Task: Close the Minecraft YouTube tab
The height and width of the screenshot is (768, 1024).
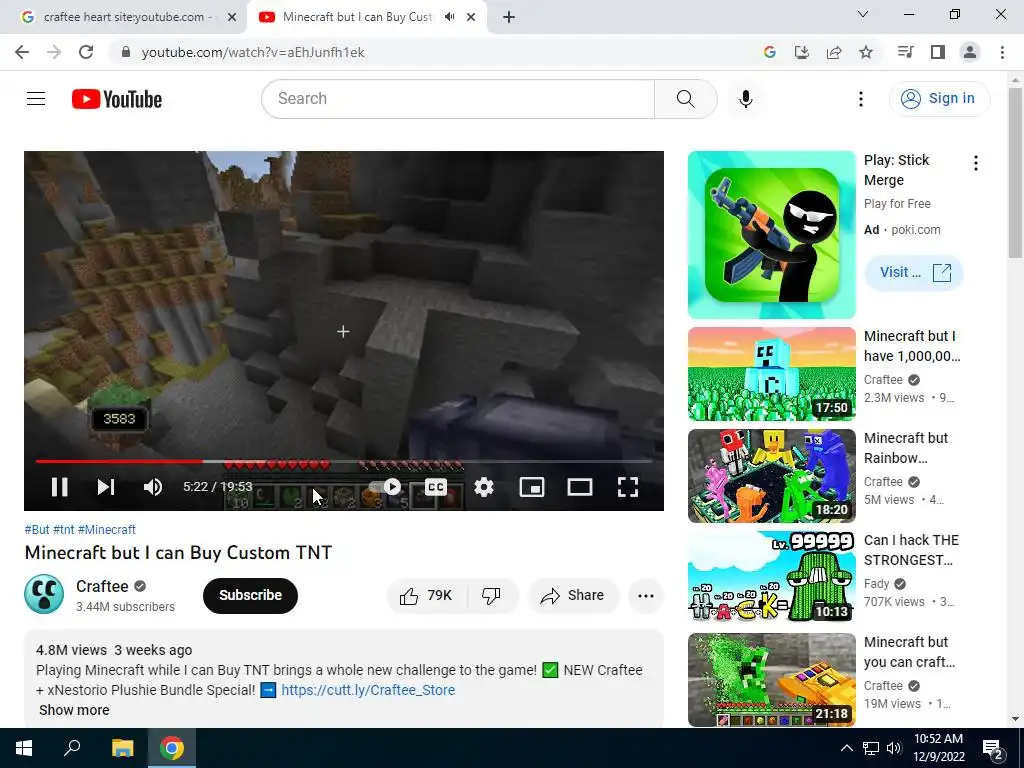Action: pyautogui.click(x=471, y=17)
